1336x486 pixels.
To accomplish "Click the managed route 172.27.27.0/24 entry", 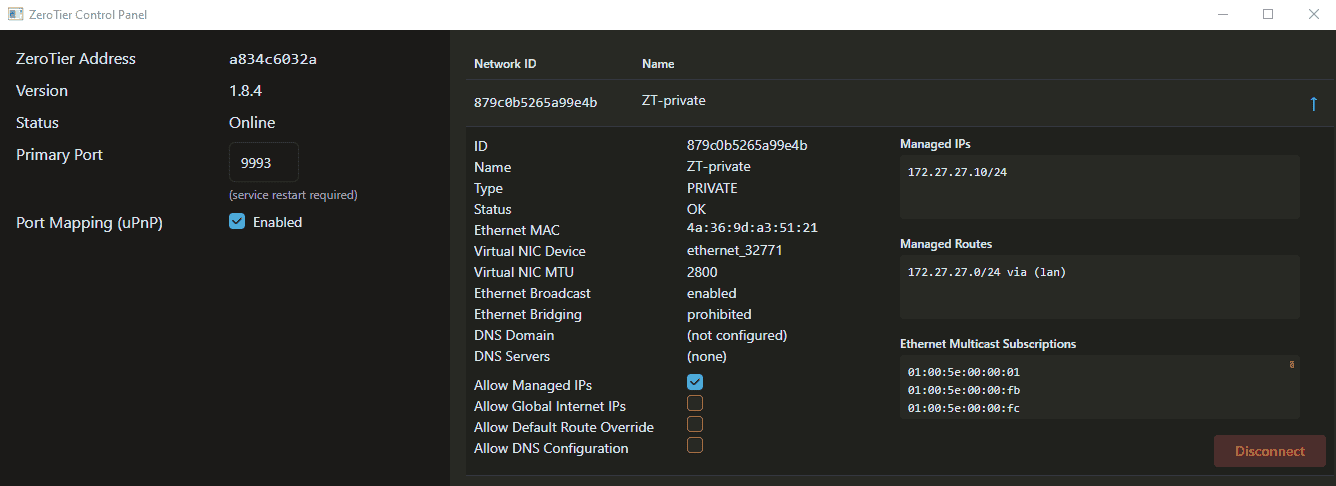I will (x=986, y=273).
